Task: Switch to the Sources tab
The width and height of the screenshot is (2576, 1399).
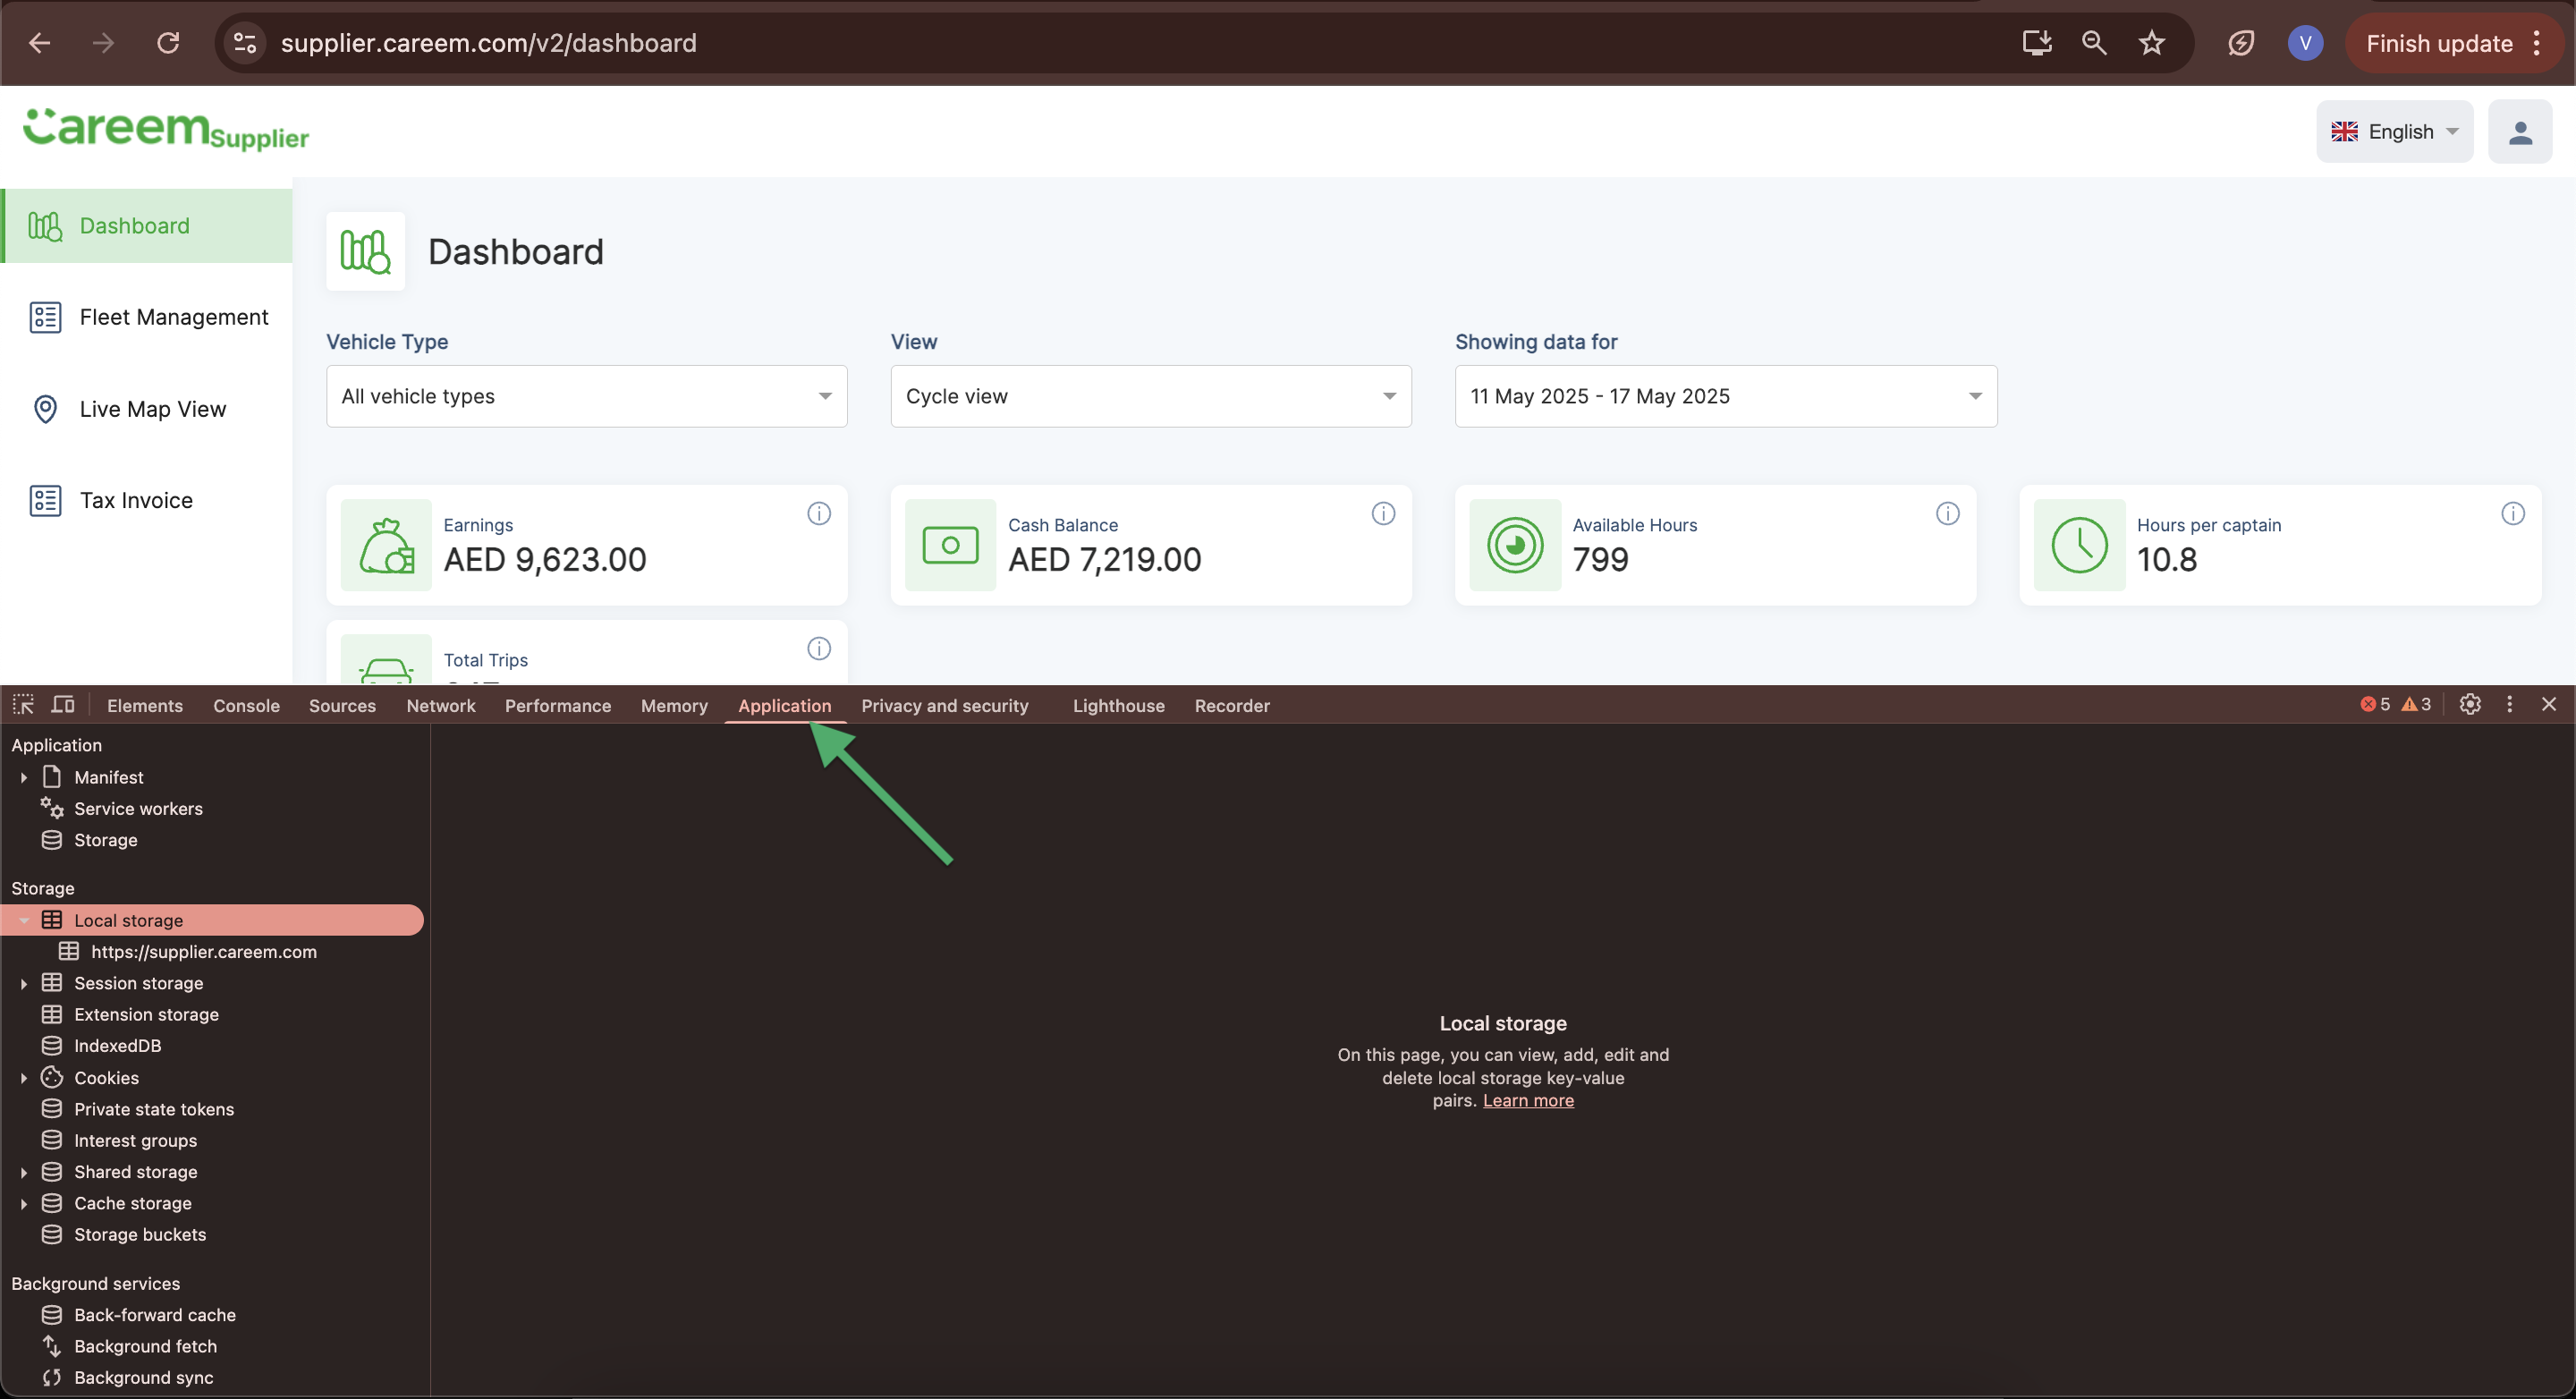Action: pyautogui.click(x=342, y=706)
